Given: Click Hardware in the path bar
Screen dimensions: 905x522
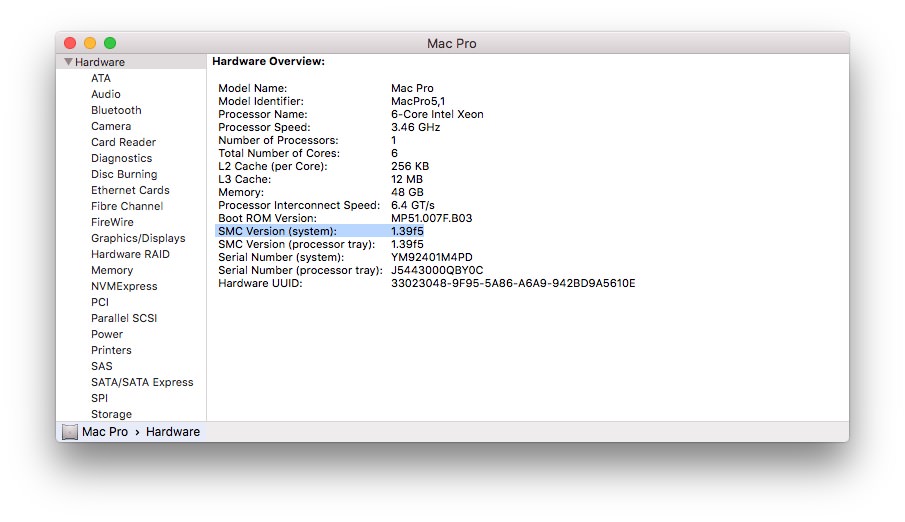Looking at the screenshot, I should 173,432.
